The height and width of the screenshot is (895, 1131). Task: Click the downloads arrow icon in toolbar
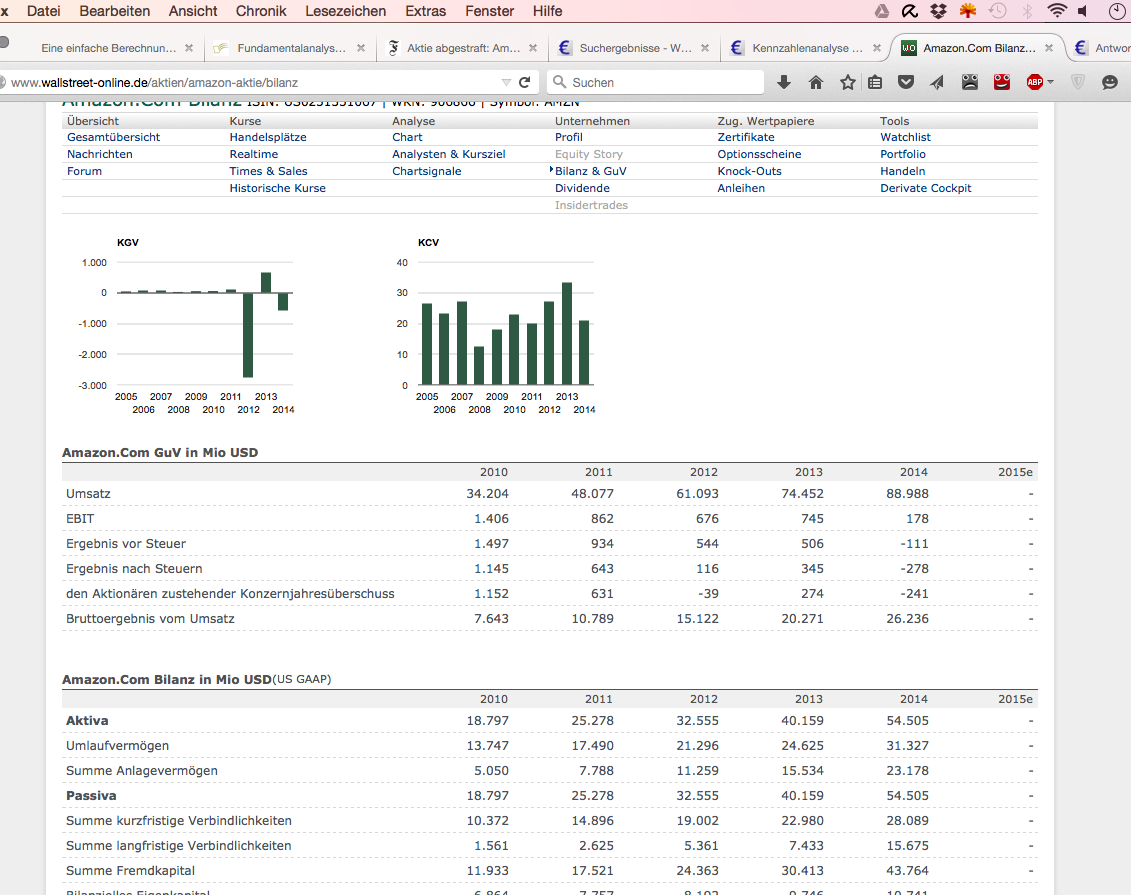[x=784, y=83]
